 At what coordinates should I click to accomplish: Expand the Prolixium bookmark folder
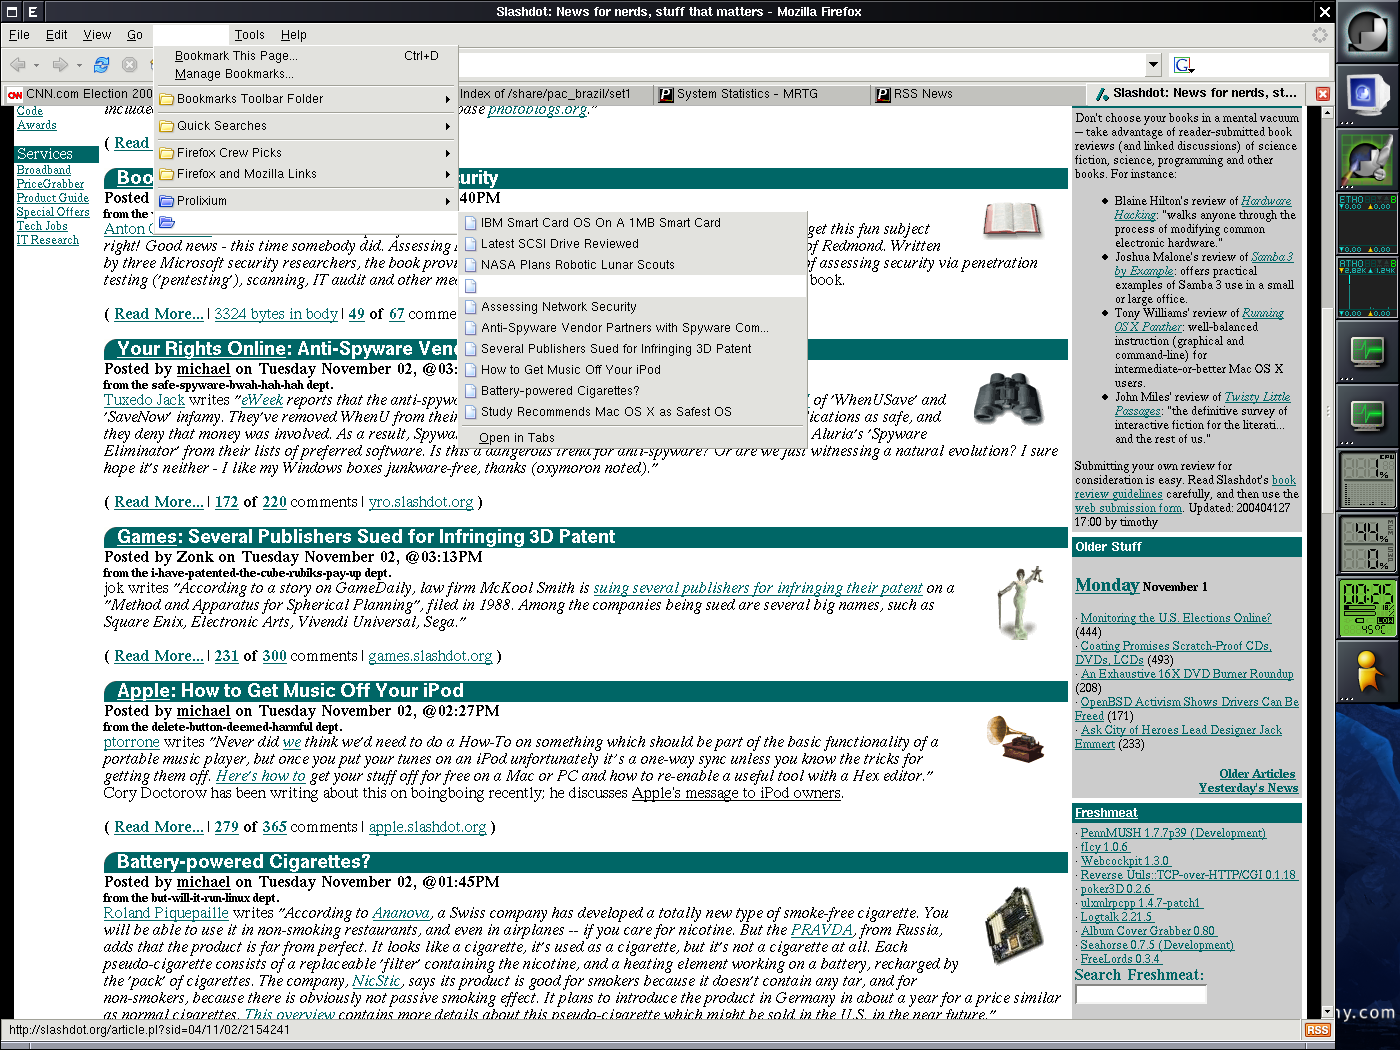(306, 201)
